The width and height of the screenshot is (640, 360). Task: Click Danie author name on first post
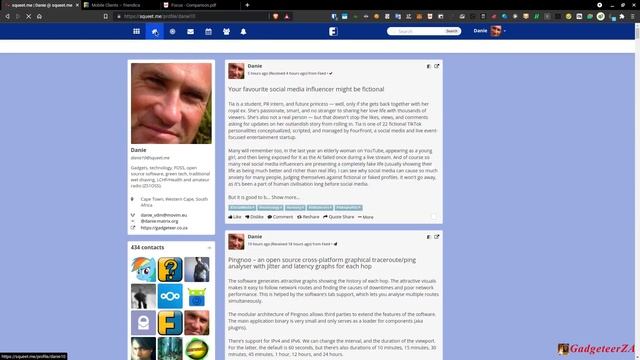click(255, 66)
